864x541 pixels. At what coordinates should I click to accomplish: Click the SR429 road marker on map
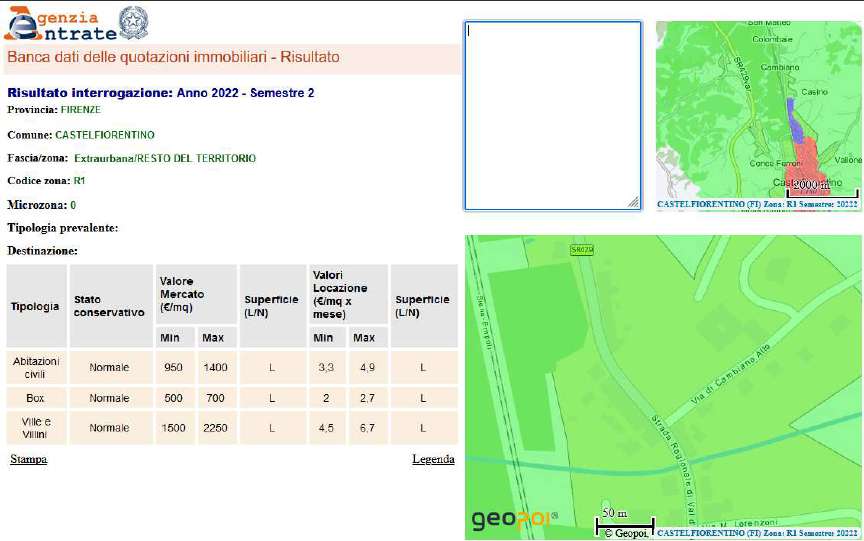[582, 249]
